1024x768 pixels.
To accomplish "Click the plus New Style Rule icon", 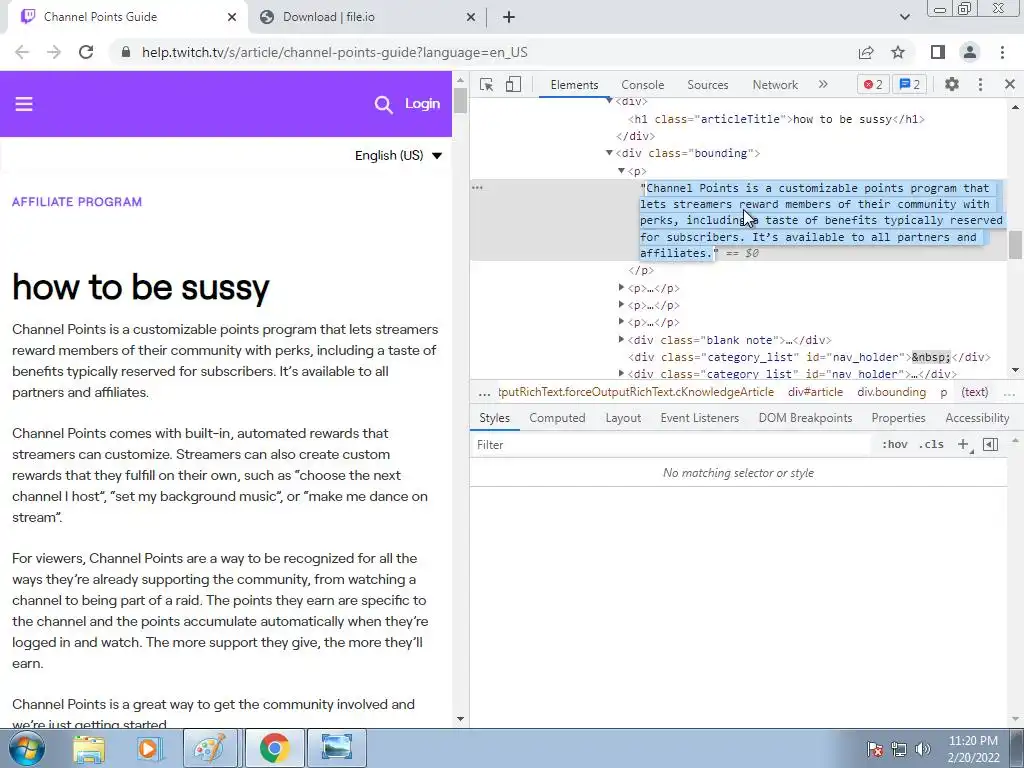I will (x=963, y=445).
